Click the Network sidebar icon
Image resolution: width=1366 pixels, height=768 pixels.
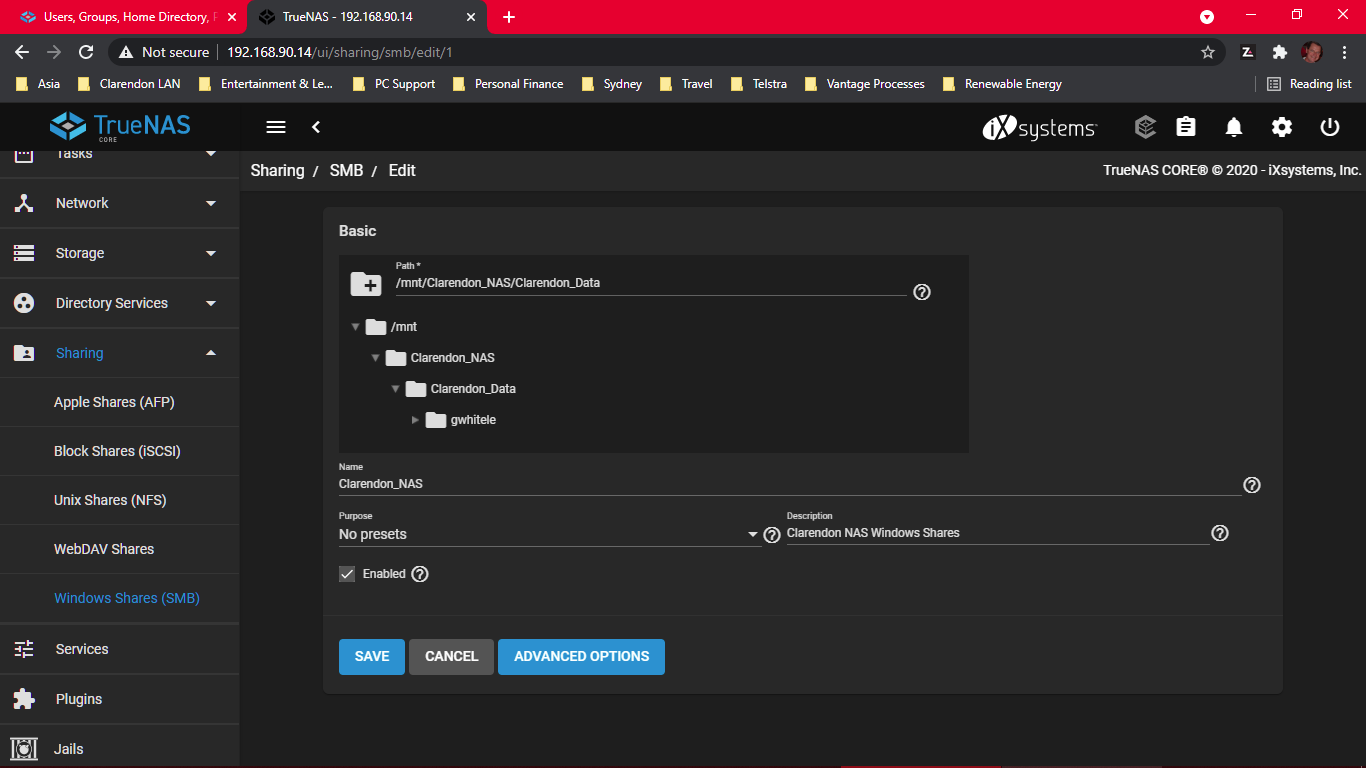click(x=24, y=203)
